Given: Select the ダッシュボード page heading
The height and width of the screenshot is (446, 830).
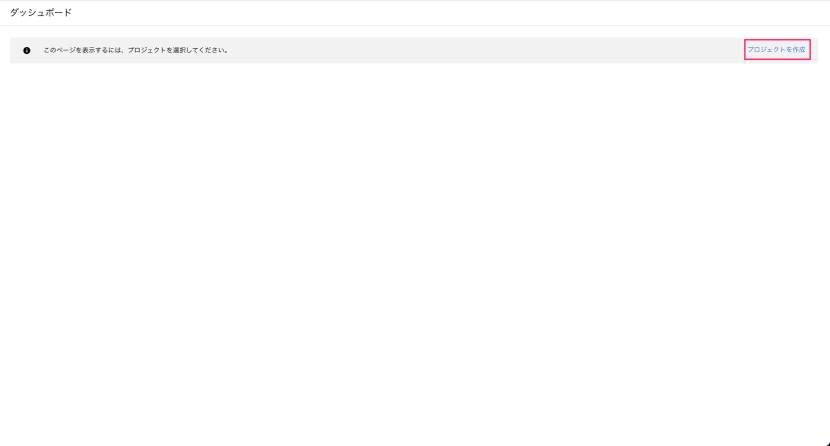Looking at the screenshot, I should pyautogui.click(x=41, y=13).
